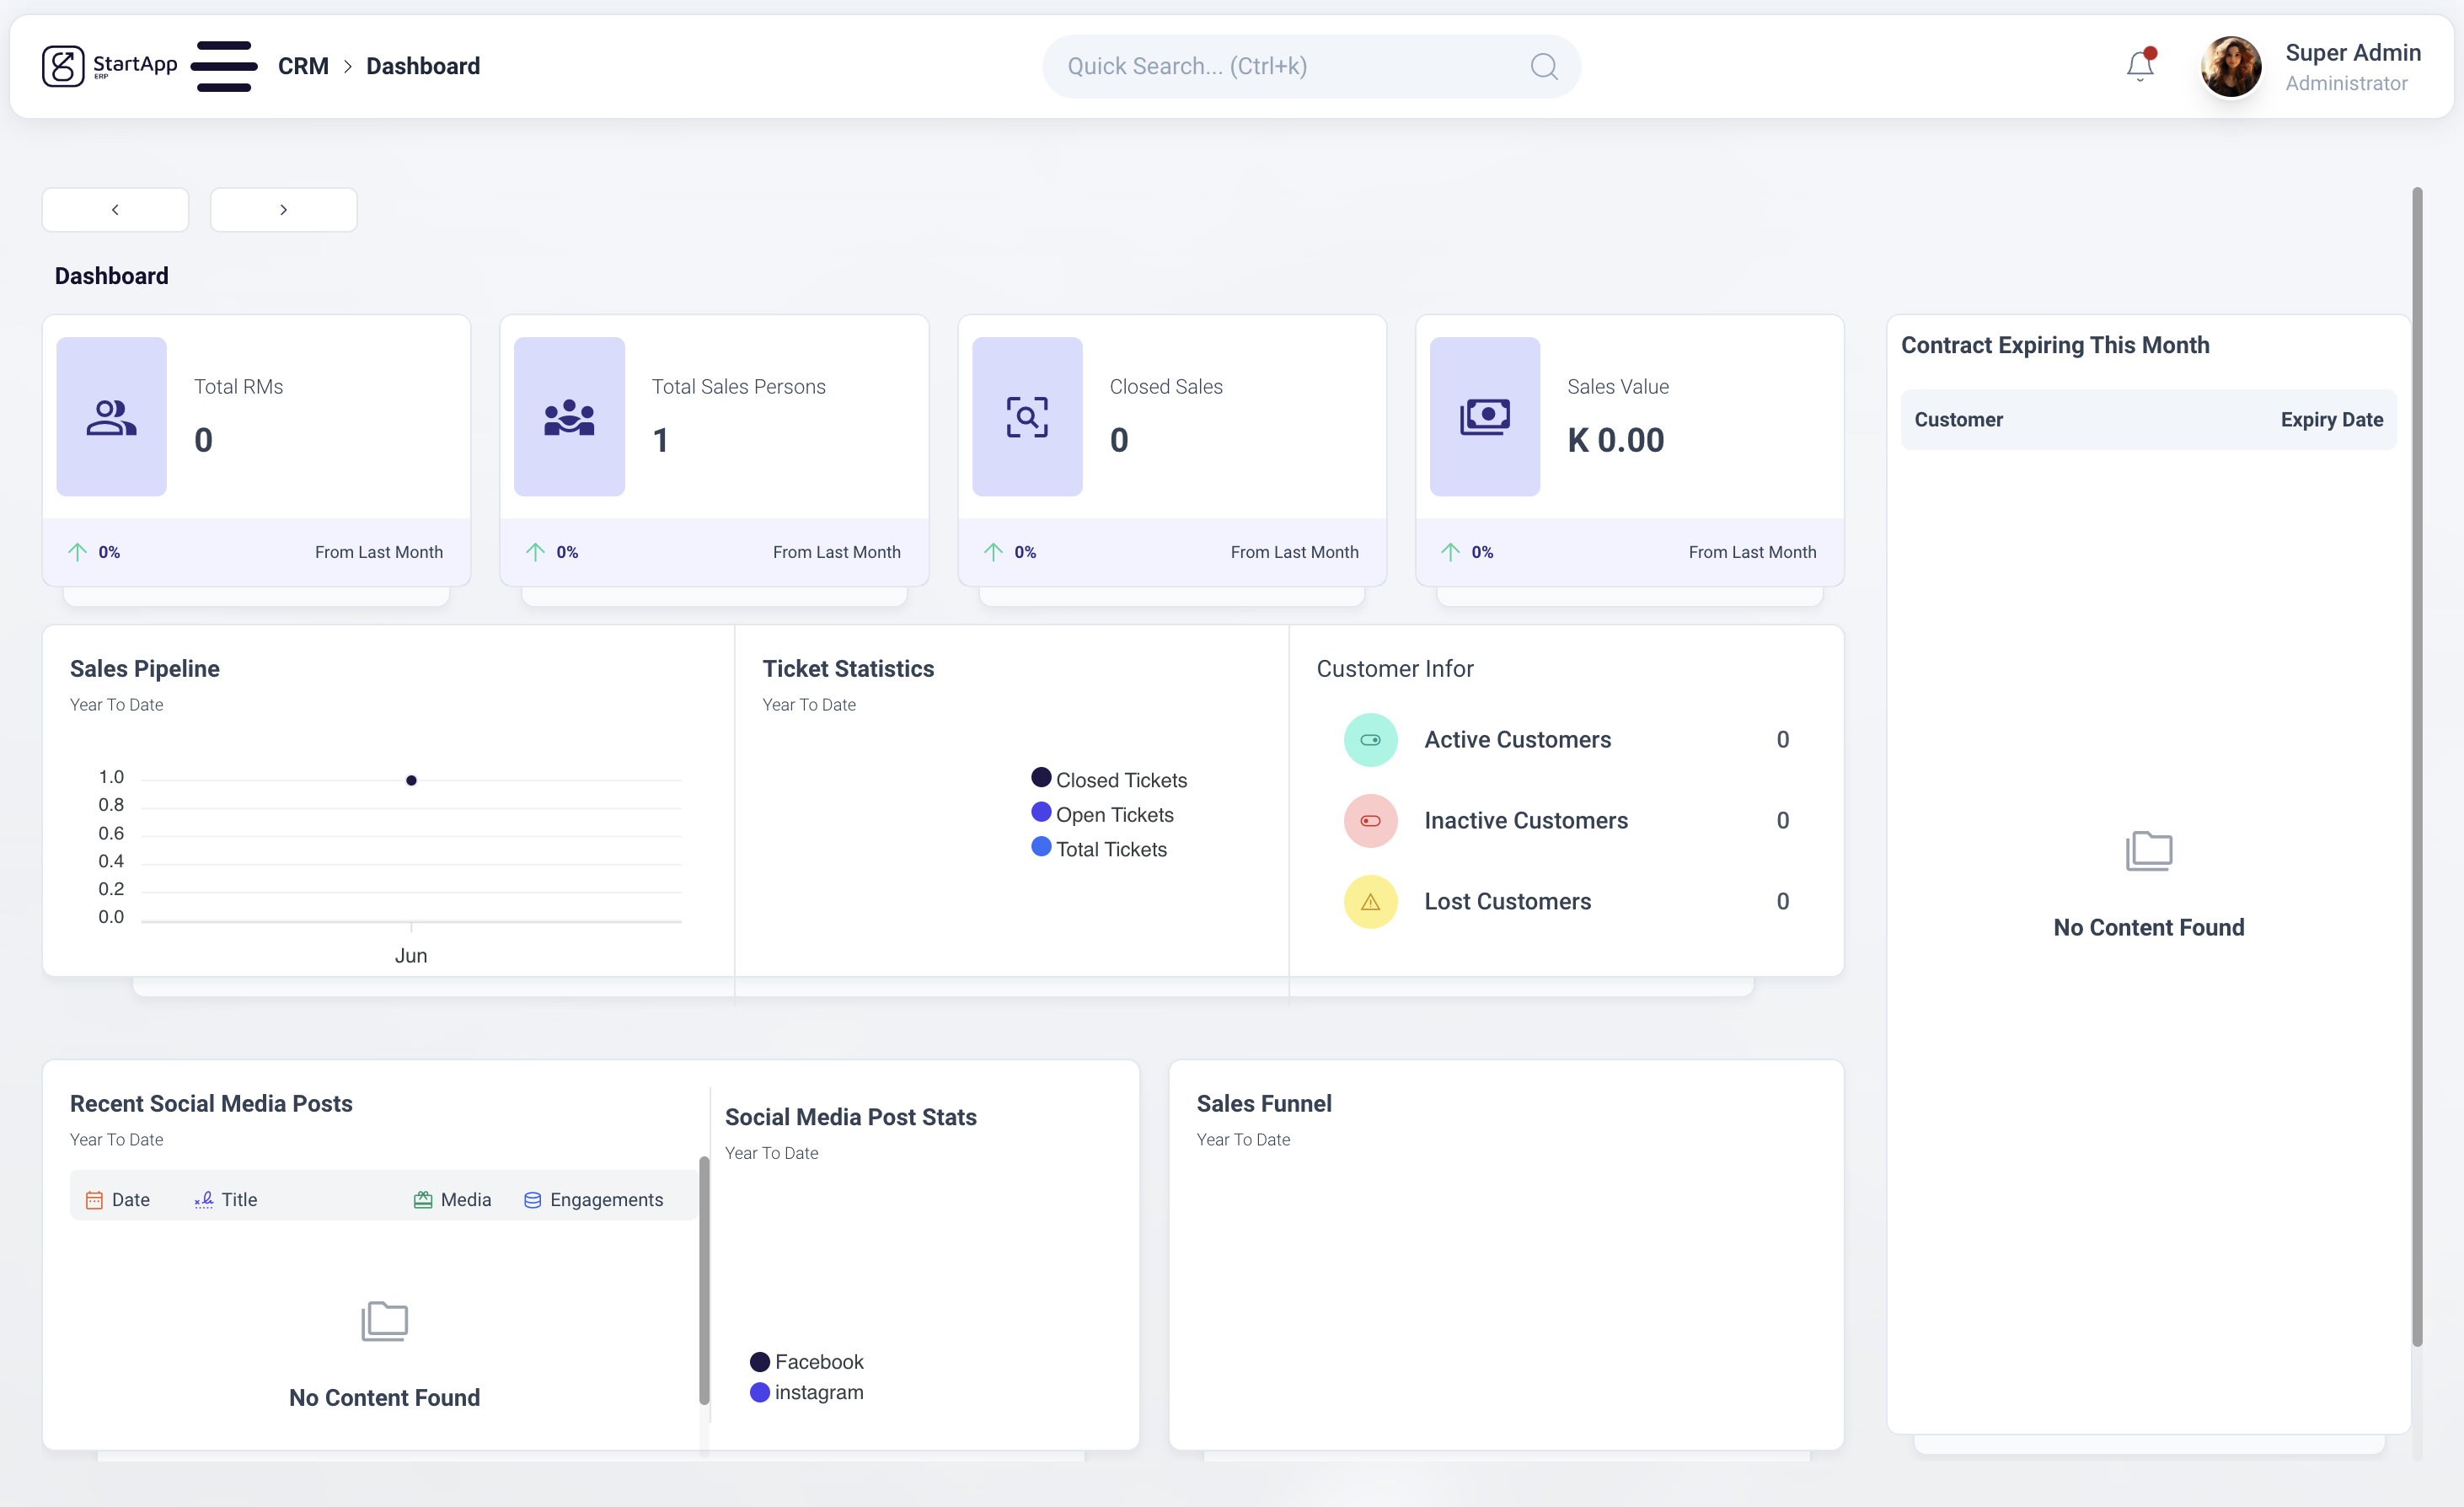Image resolution: width=2464 pixels, height=1507 pixels.
Task: Click the Active Customers toggle icon
Action: (x=1370, y=740)
